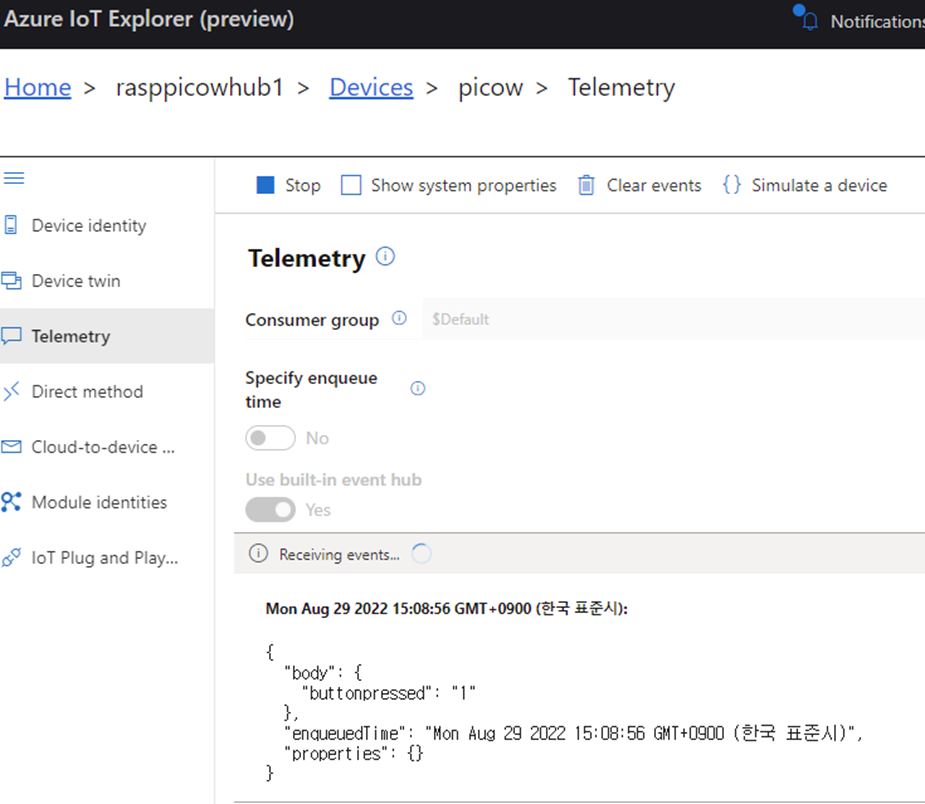This screenshot has height=804, width=925.
Task: Toggle the Use built-in event hub switch
Action: pyautogui.click(x=271, y=510)
